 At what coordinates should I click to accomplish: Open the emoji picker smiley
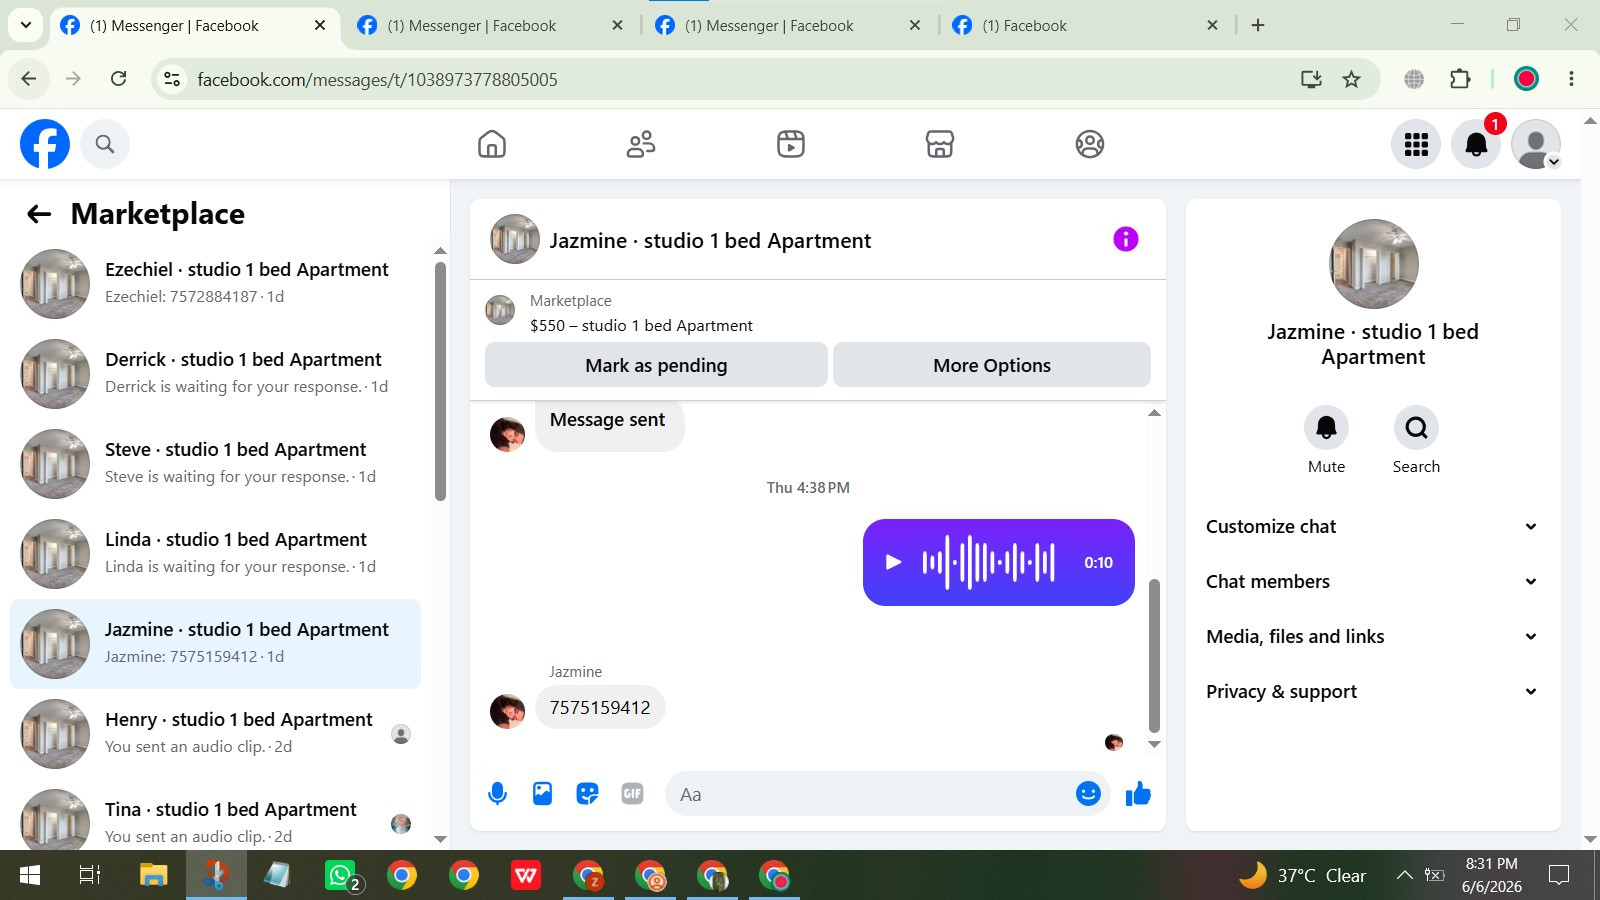point(1088,794)
